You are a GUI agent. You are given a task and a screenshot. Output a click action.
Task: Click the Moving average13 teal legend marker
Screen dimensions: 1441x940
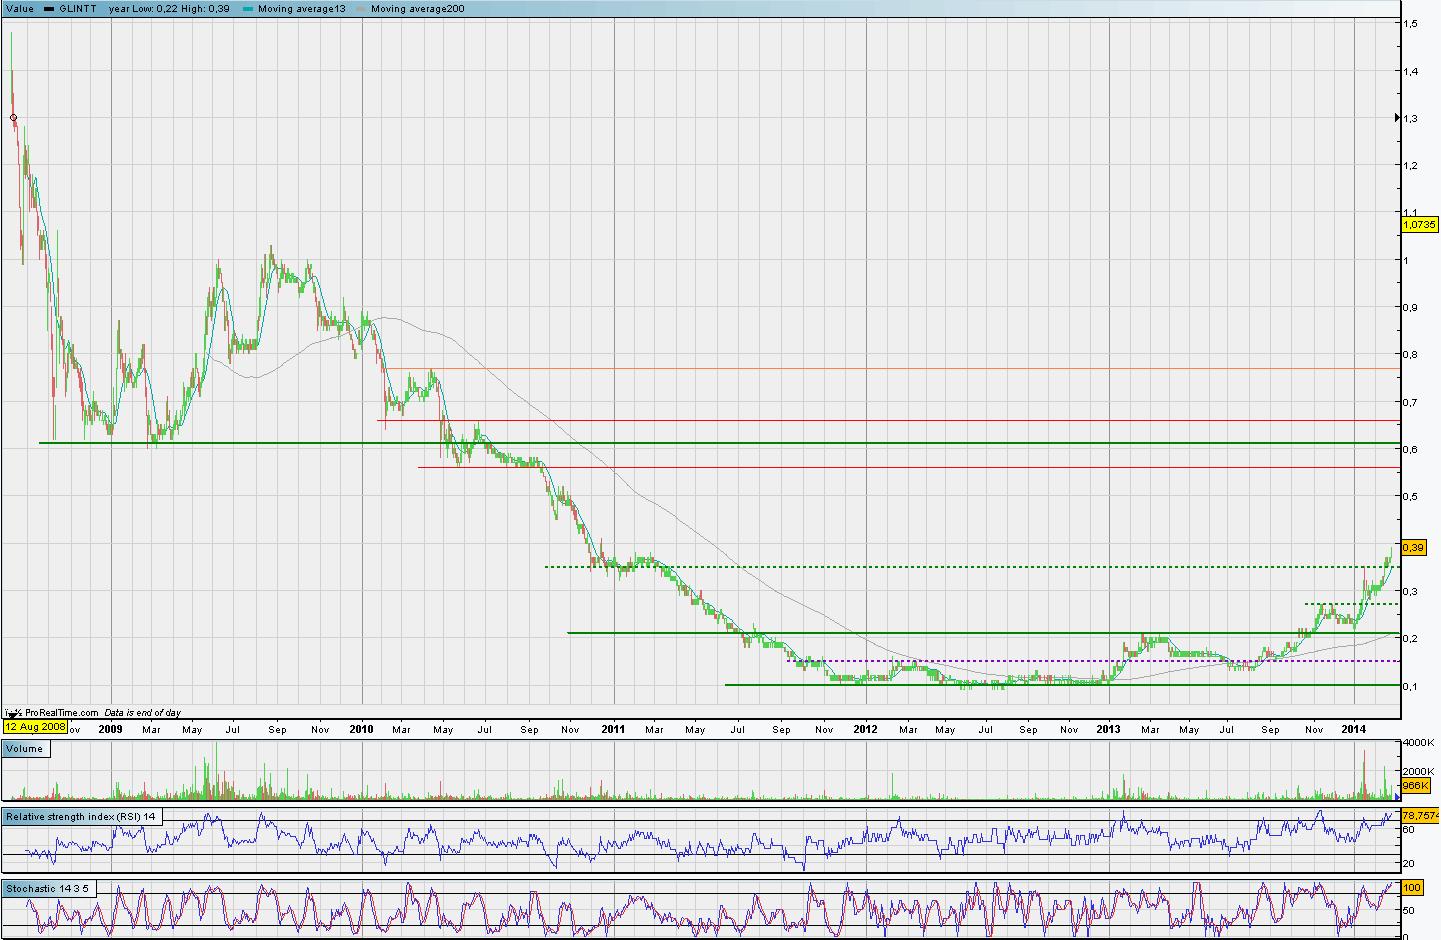coord(249,9)
